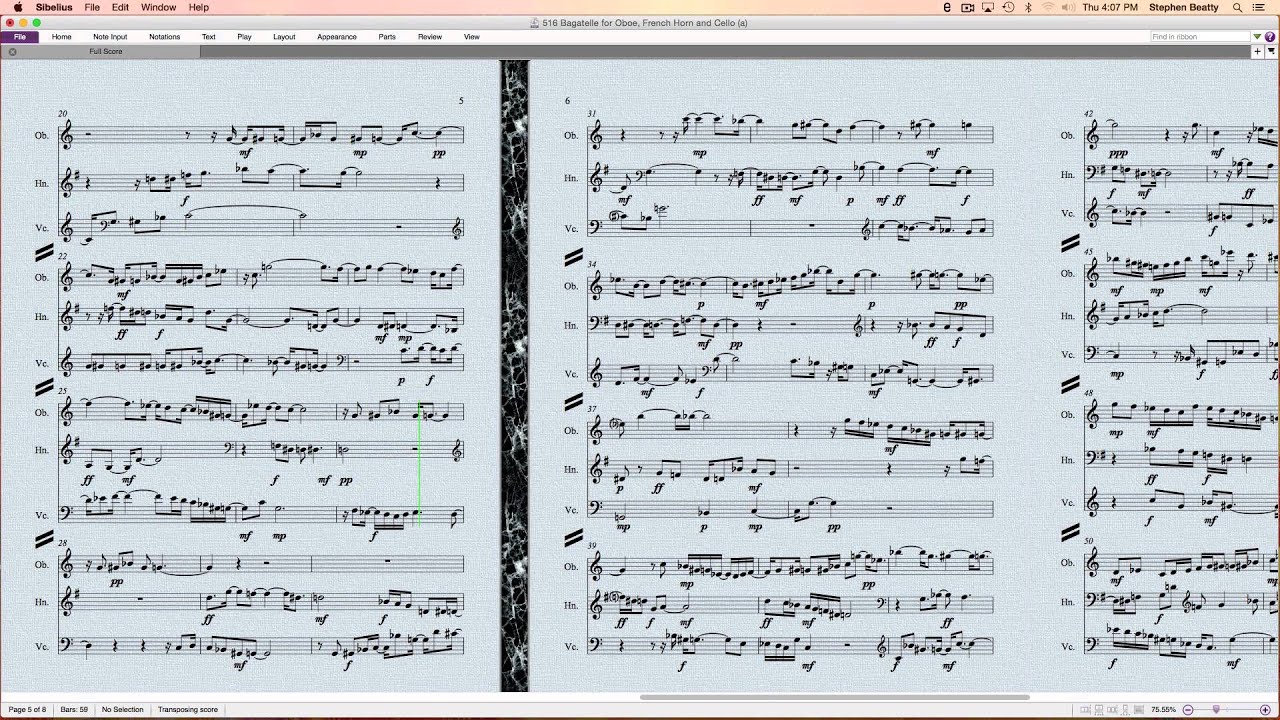This screenshot has width=1280, height=720.
Task: Switch to the Appearance ribbon tab
Action: pos(337,37)
